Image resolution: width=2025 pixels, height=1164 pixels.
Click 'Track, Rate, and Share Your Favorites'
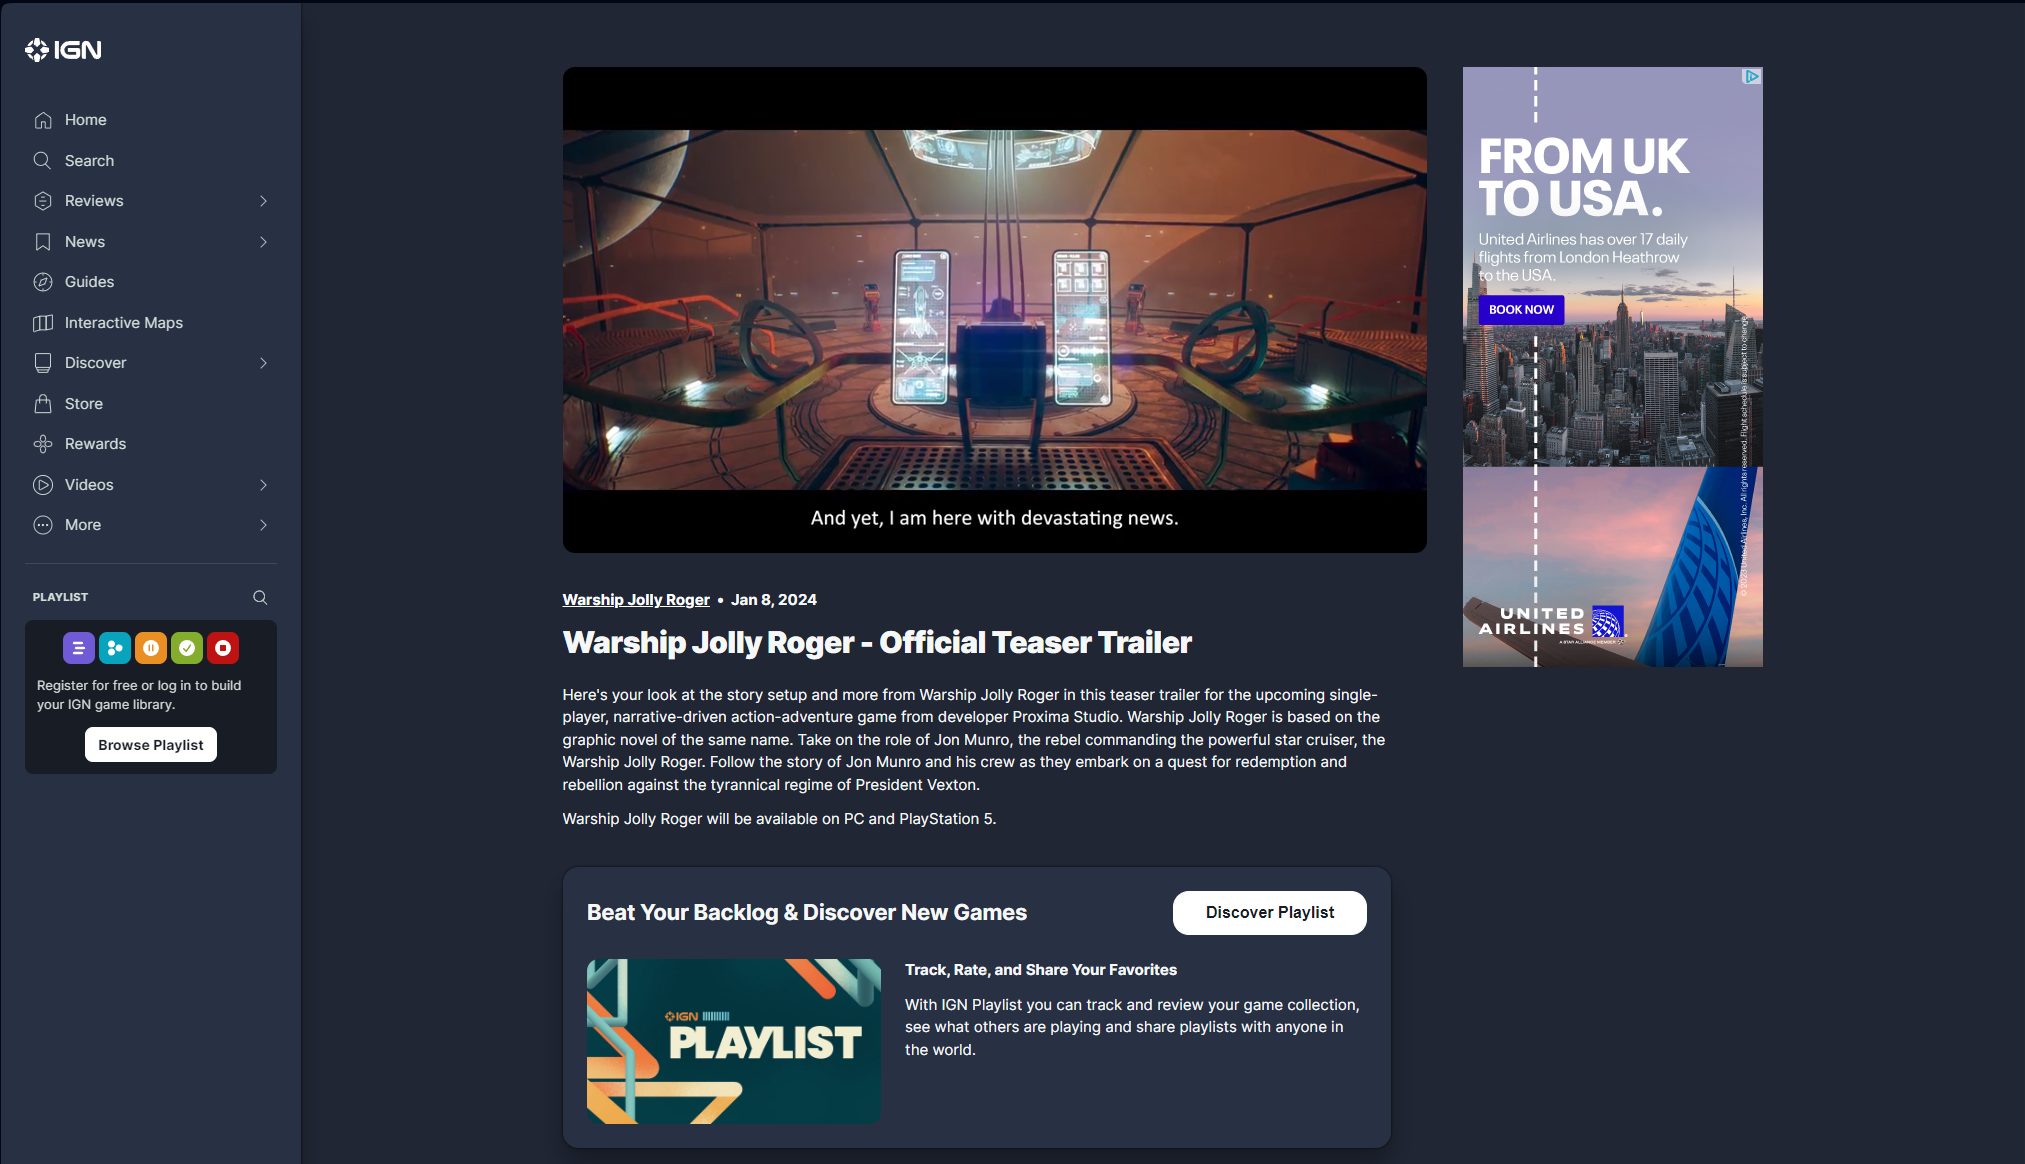coord(1041,970)
